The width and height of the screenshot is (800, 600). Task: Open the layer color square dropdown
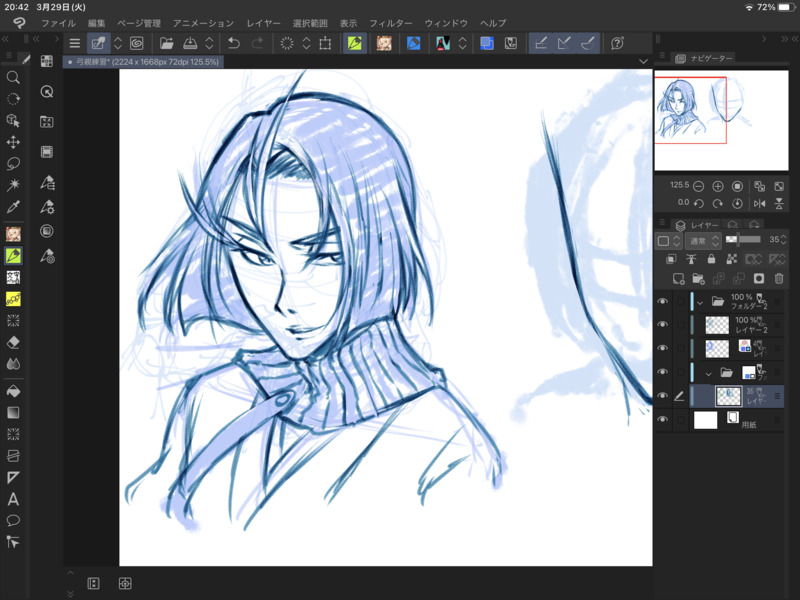(x=669, y=241)
